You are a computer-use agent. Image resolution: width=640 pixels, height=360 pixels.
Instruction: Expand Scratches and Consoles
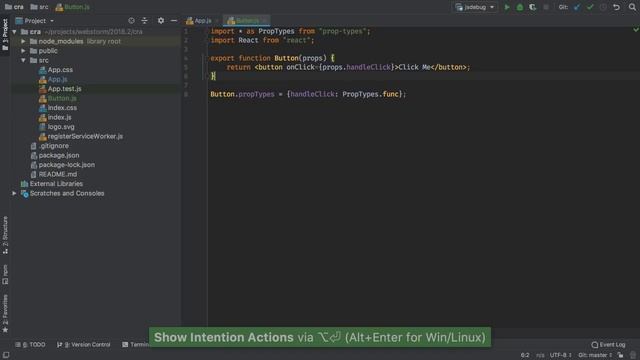[x=14, y=193]
